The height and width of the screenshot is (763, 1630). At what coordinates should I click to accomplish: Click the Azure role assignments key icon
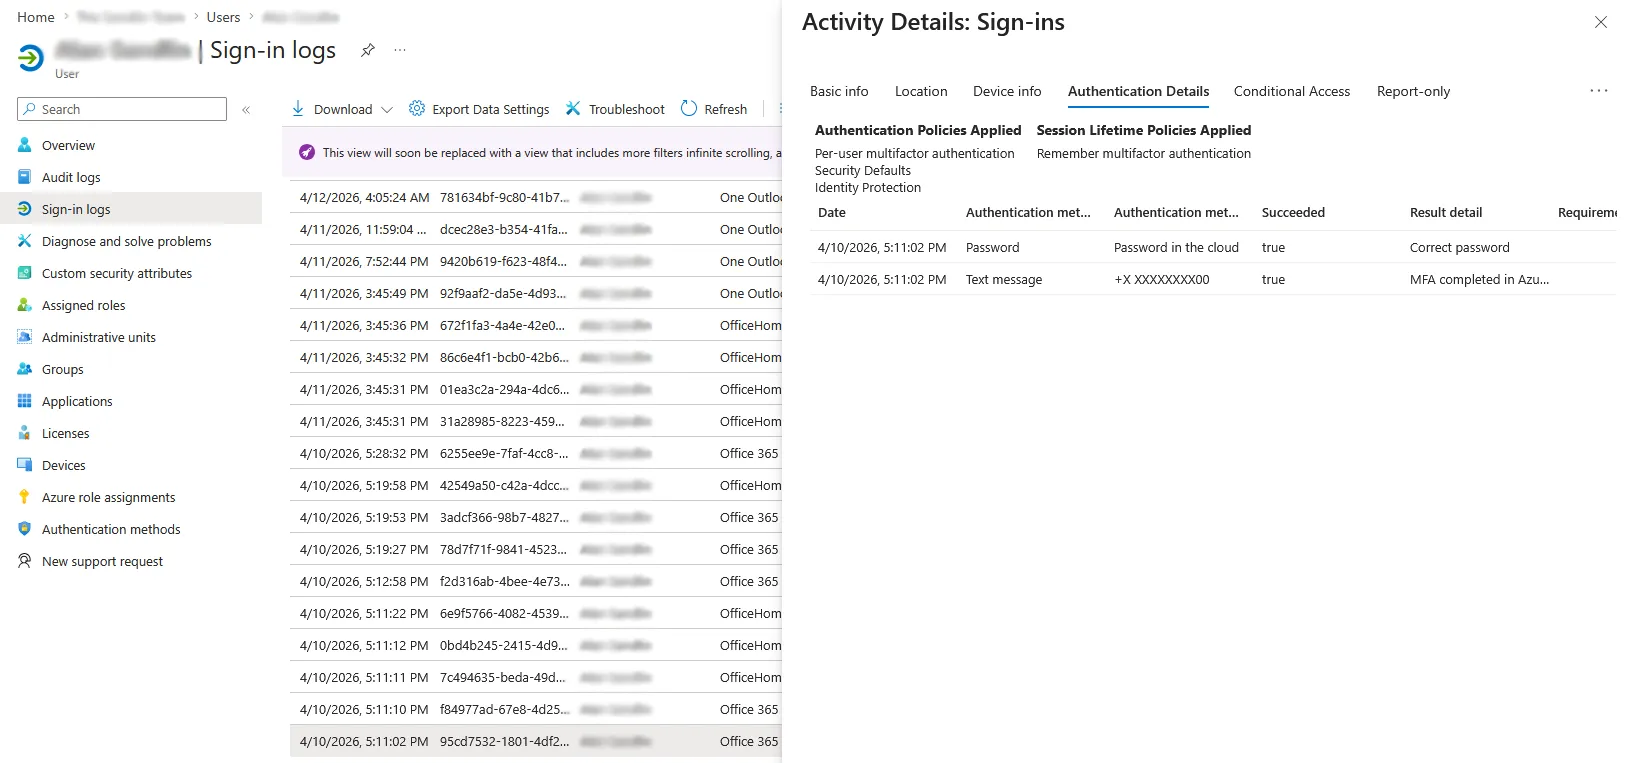click(x=25, y=497)
